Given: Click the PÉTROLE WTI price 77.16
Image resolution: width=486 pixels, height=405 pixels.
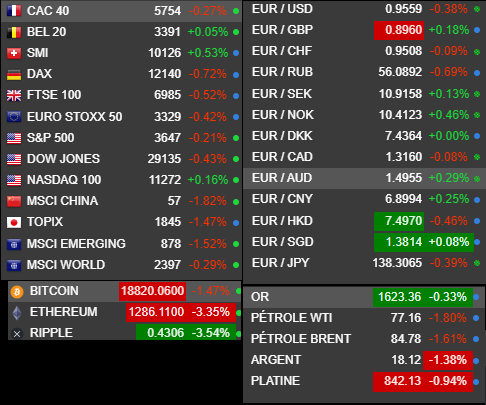Looking at the screenshot, I should (x=406, y=318).
